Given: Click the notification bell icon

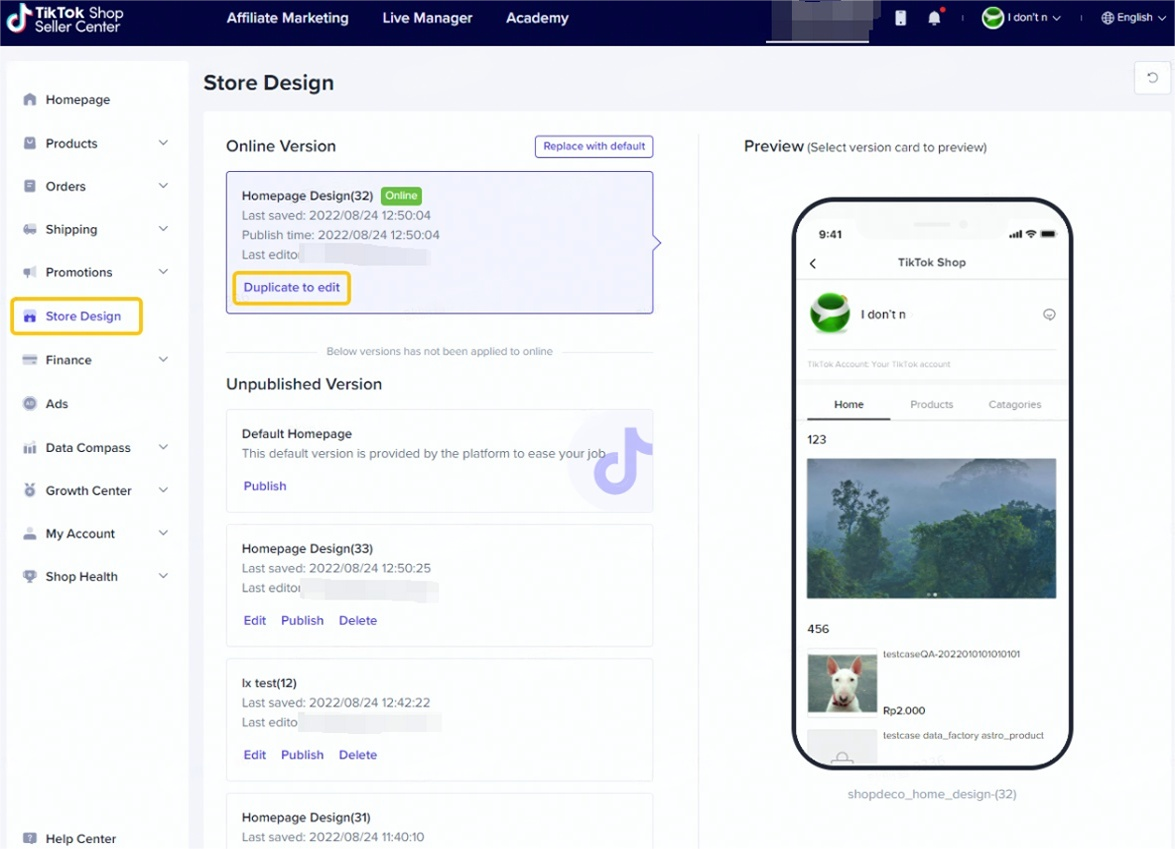Looking at the screenshot, I should click(x=934, y=18).
